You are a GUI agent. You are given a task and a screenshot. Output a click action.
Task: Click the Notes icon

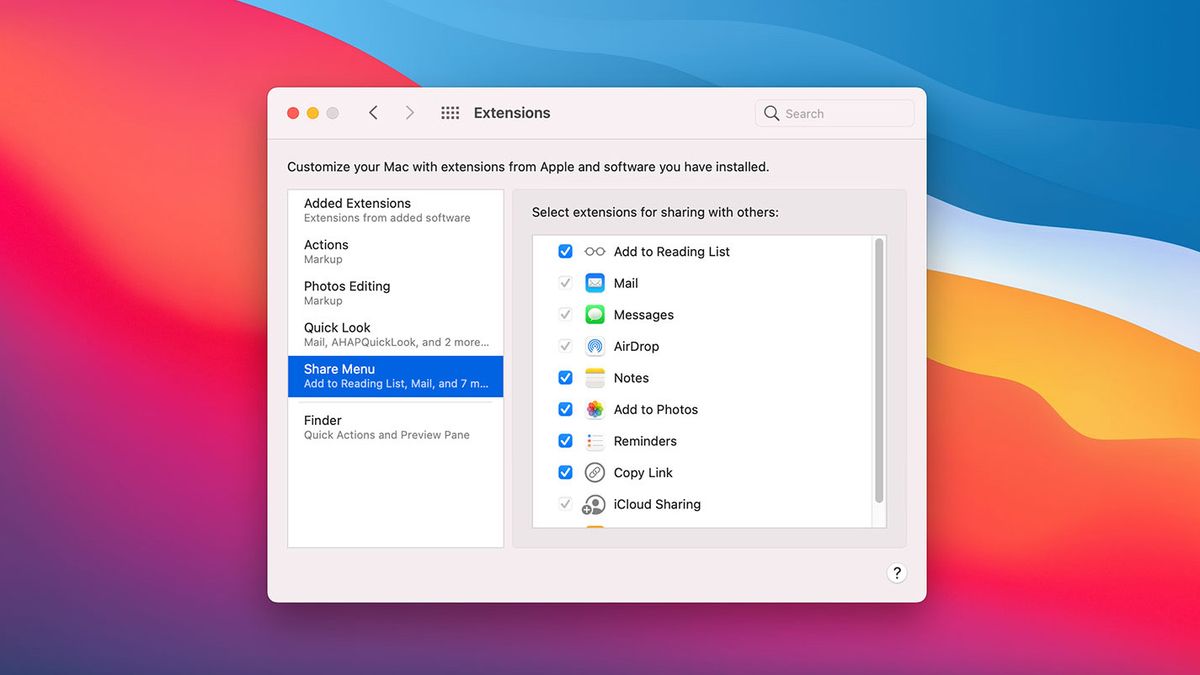tap(594, 378)
